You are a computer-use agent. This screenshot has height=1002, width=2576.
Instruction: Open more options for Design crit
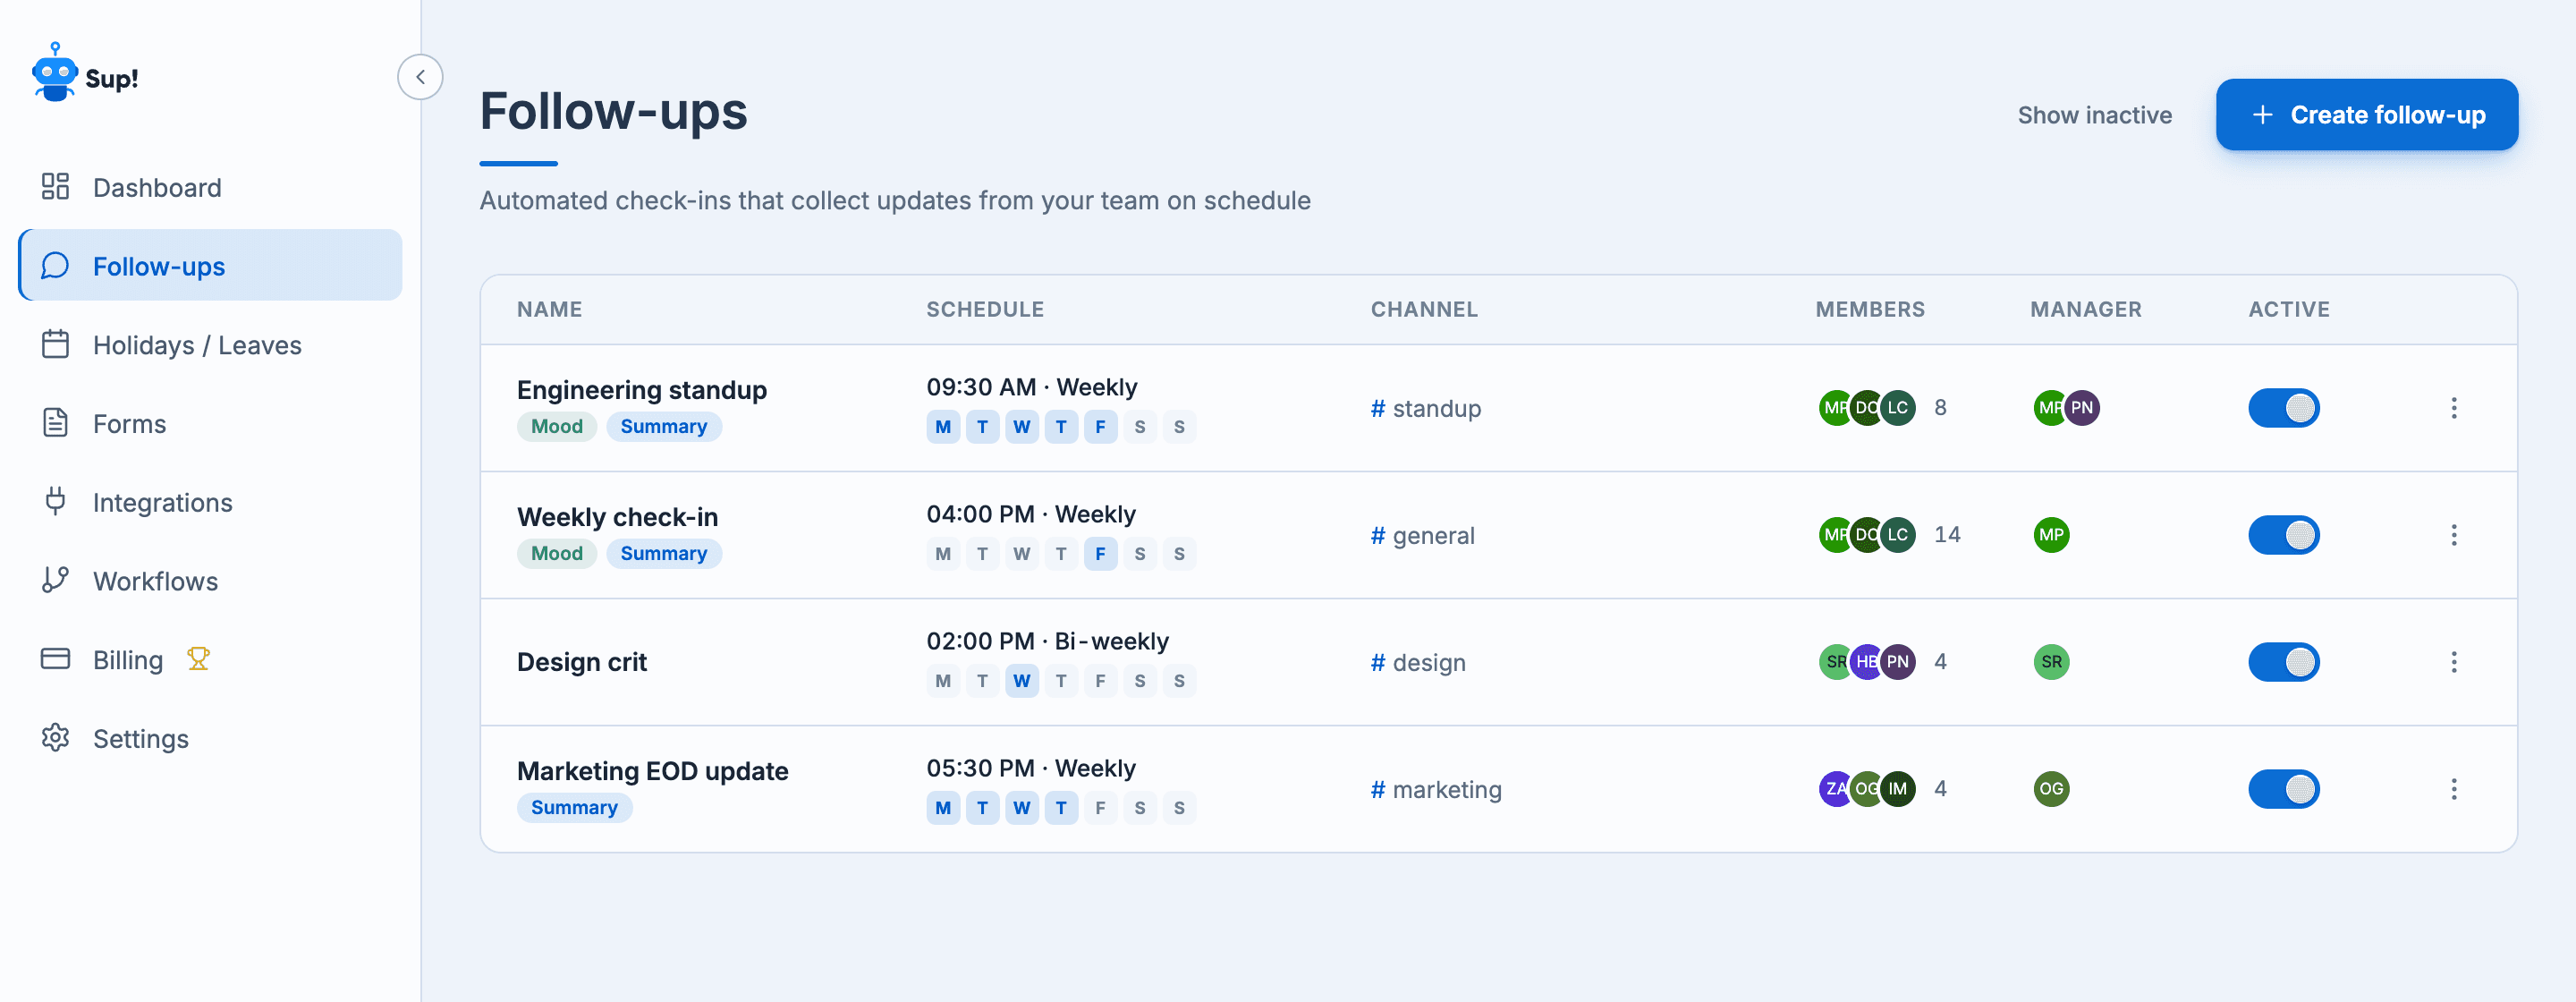coord(2453,662)
